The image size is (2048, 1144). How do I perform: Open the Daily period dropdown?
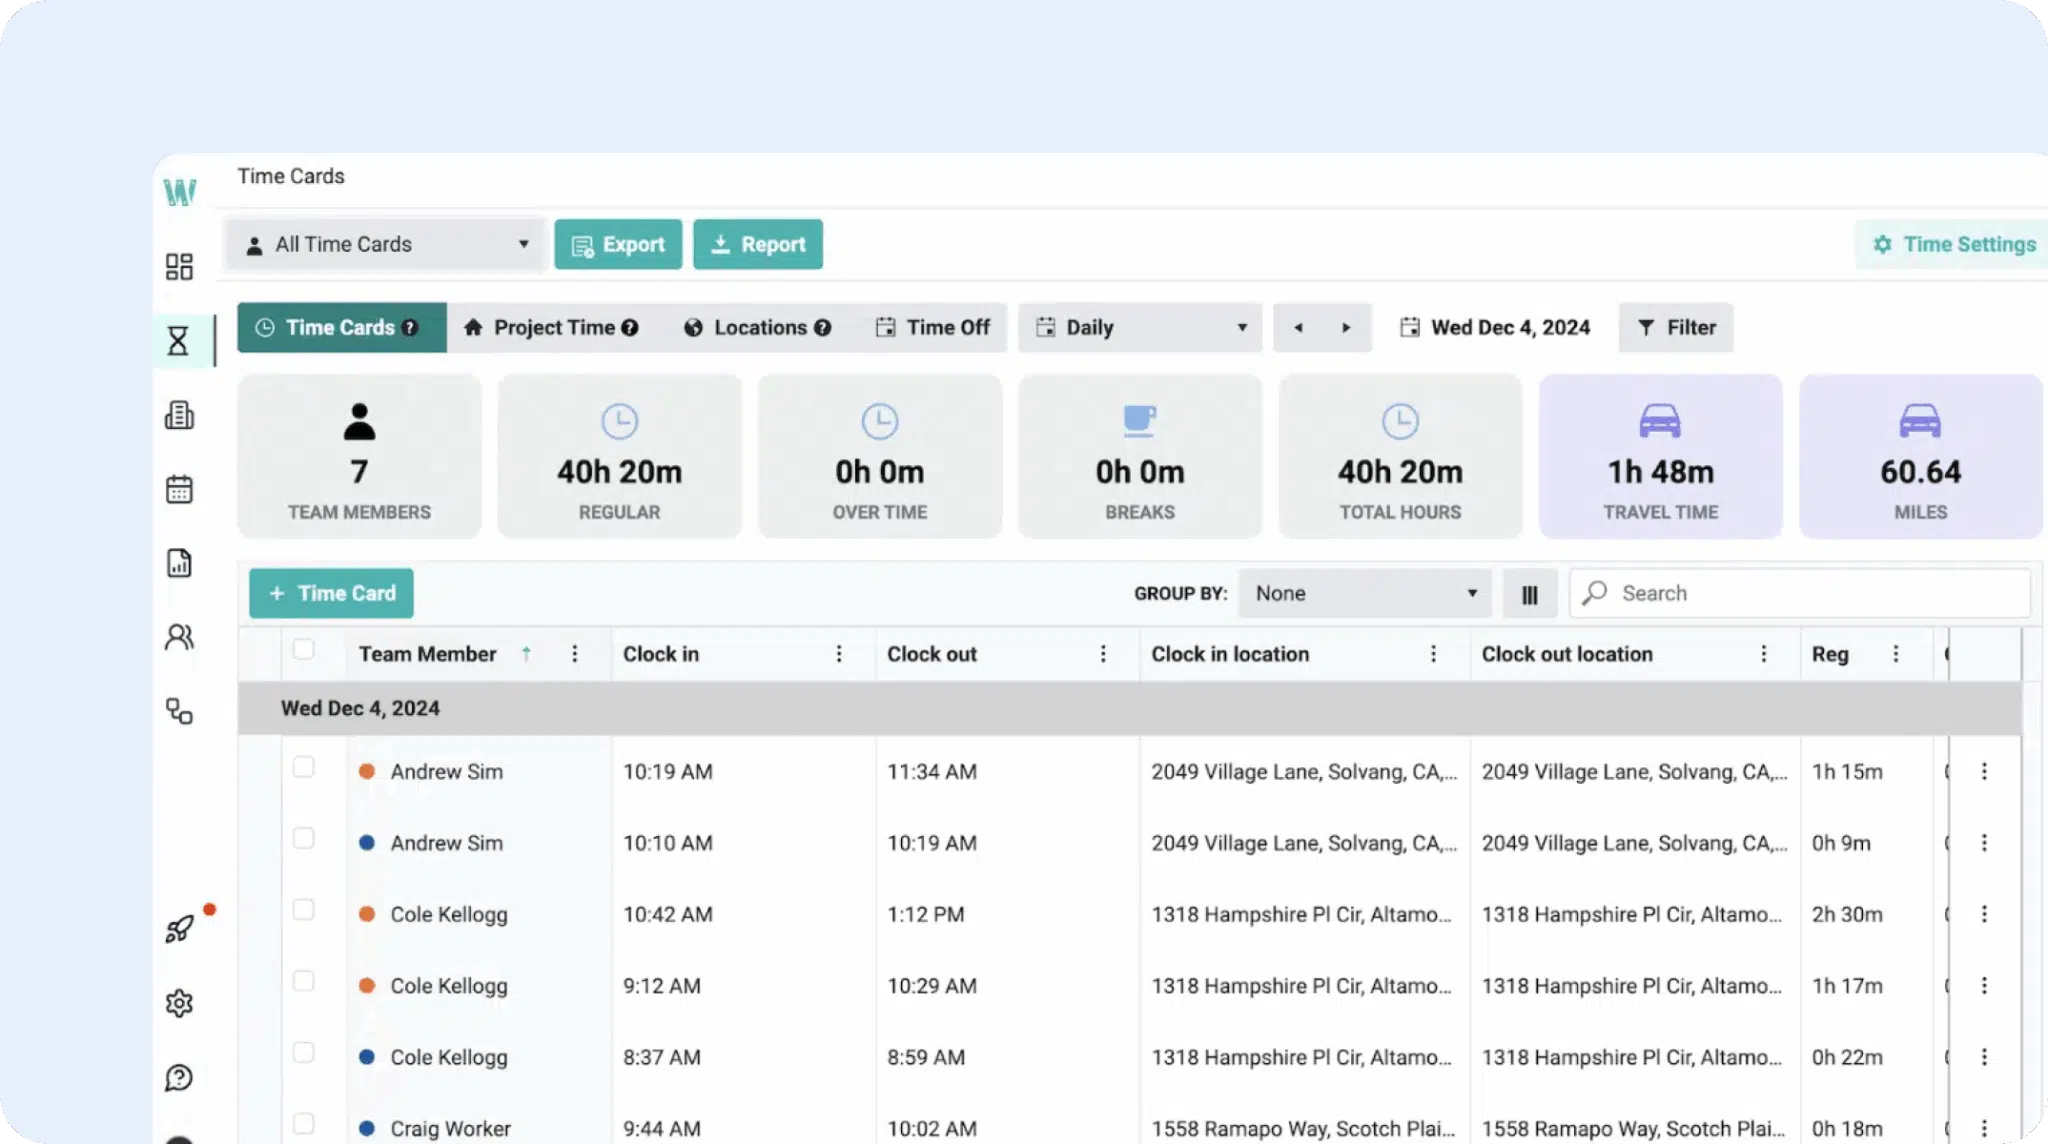click(1140, 328)
